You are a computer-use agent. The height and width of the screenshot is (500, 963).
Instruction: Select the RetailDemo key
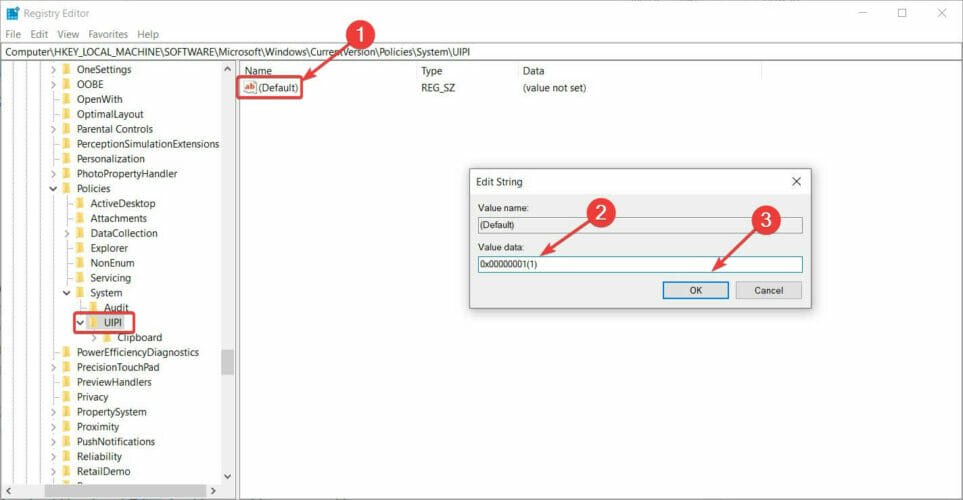pos(103,471)
